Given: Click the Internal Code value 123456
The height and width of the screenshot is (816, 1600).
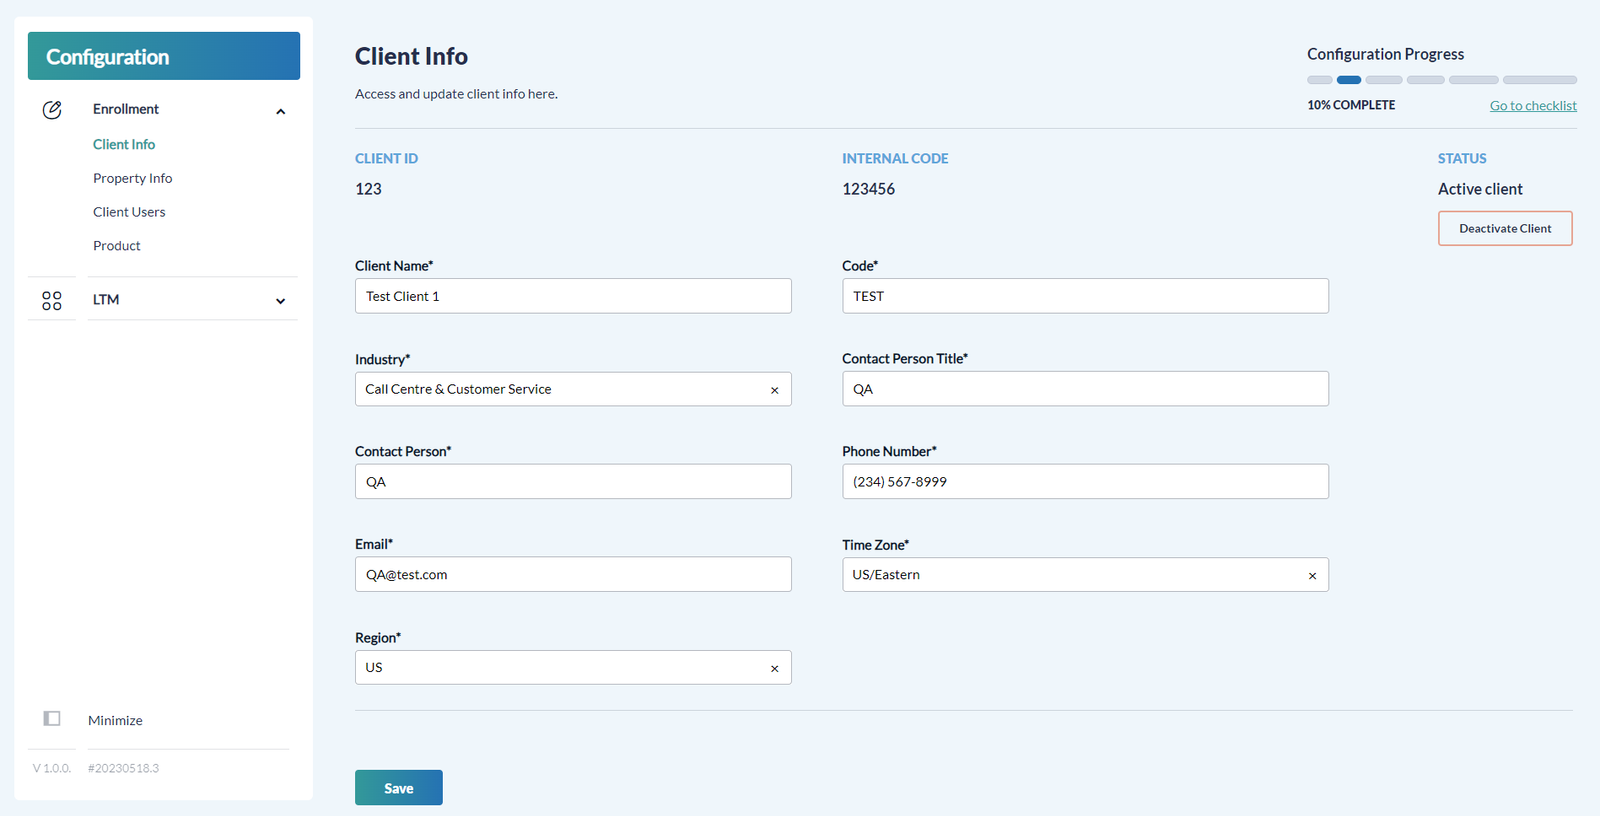Looking at the screenshot, I should pos(868,189).
